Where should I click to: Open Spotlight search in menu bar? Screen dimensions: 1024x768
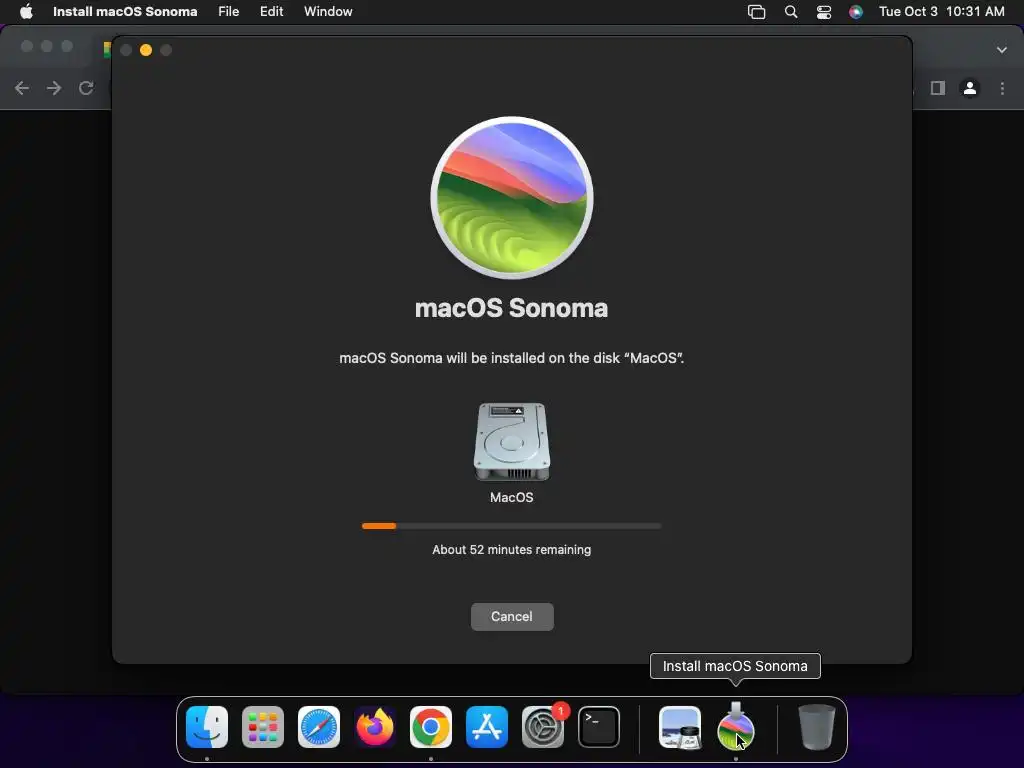(x=791, y=12)
